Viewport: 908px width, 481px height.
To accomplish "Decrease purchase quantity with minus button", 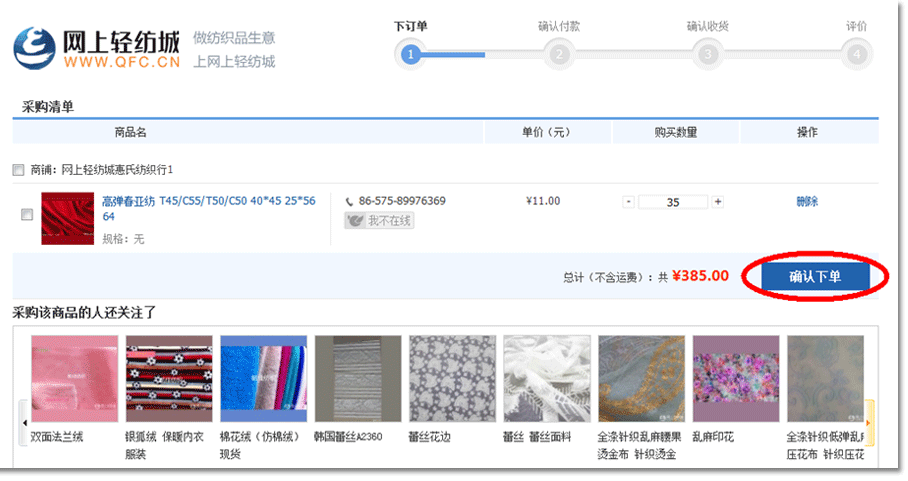I will [629, 202].
